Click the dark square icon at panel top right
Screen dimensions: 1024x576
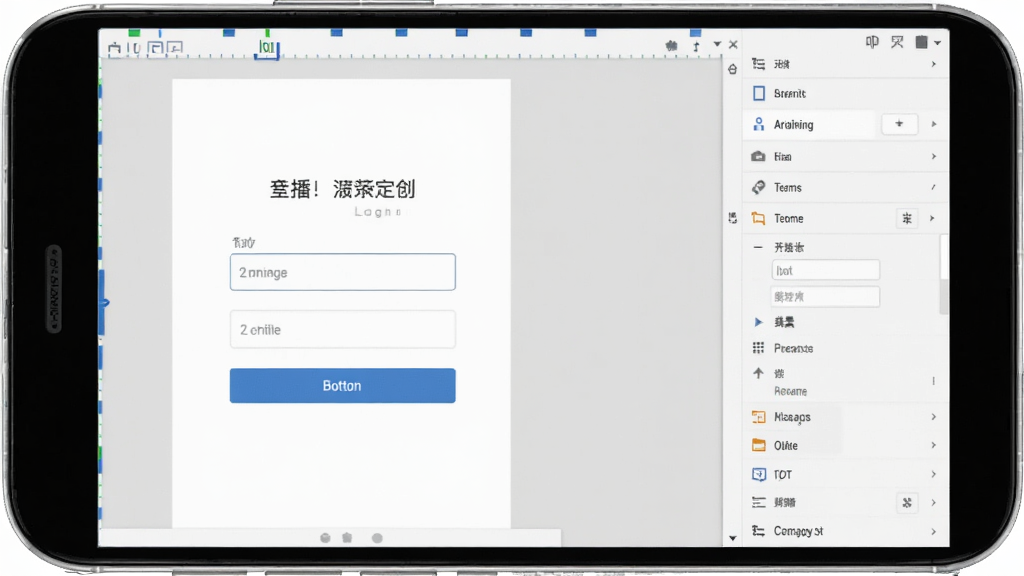click(x=921, y=42)
